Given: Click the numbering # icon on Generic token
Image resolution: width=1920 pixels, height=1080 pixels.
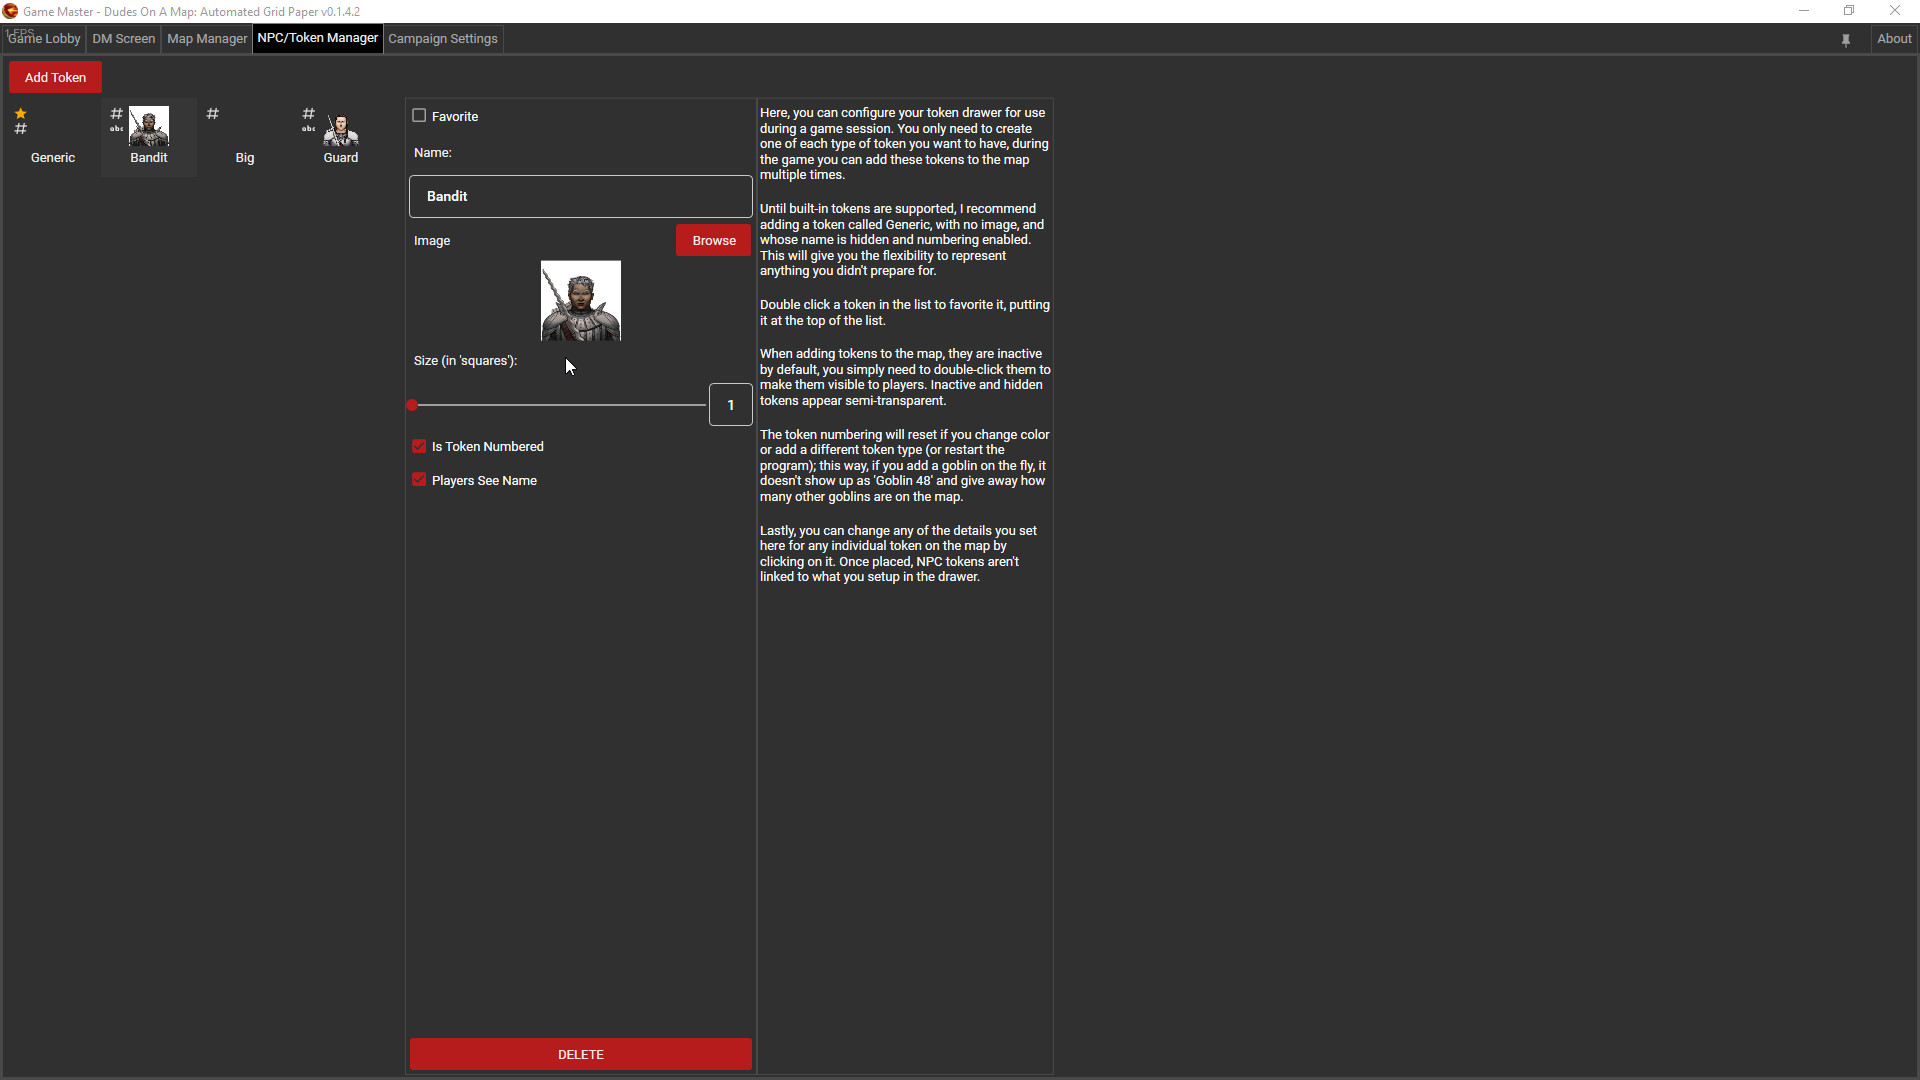Looking at the screenshot, I should click(x=21, y=129).
